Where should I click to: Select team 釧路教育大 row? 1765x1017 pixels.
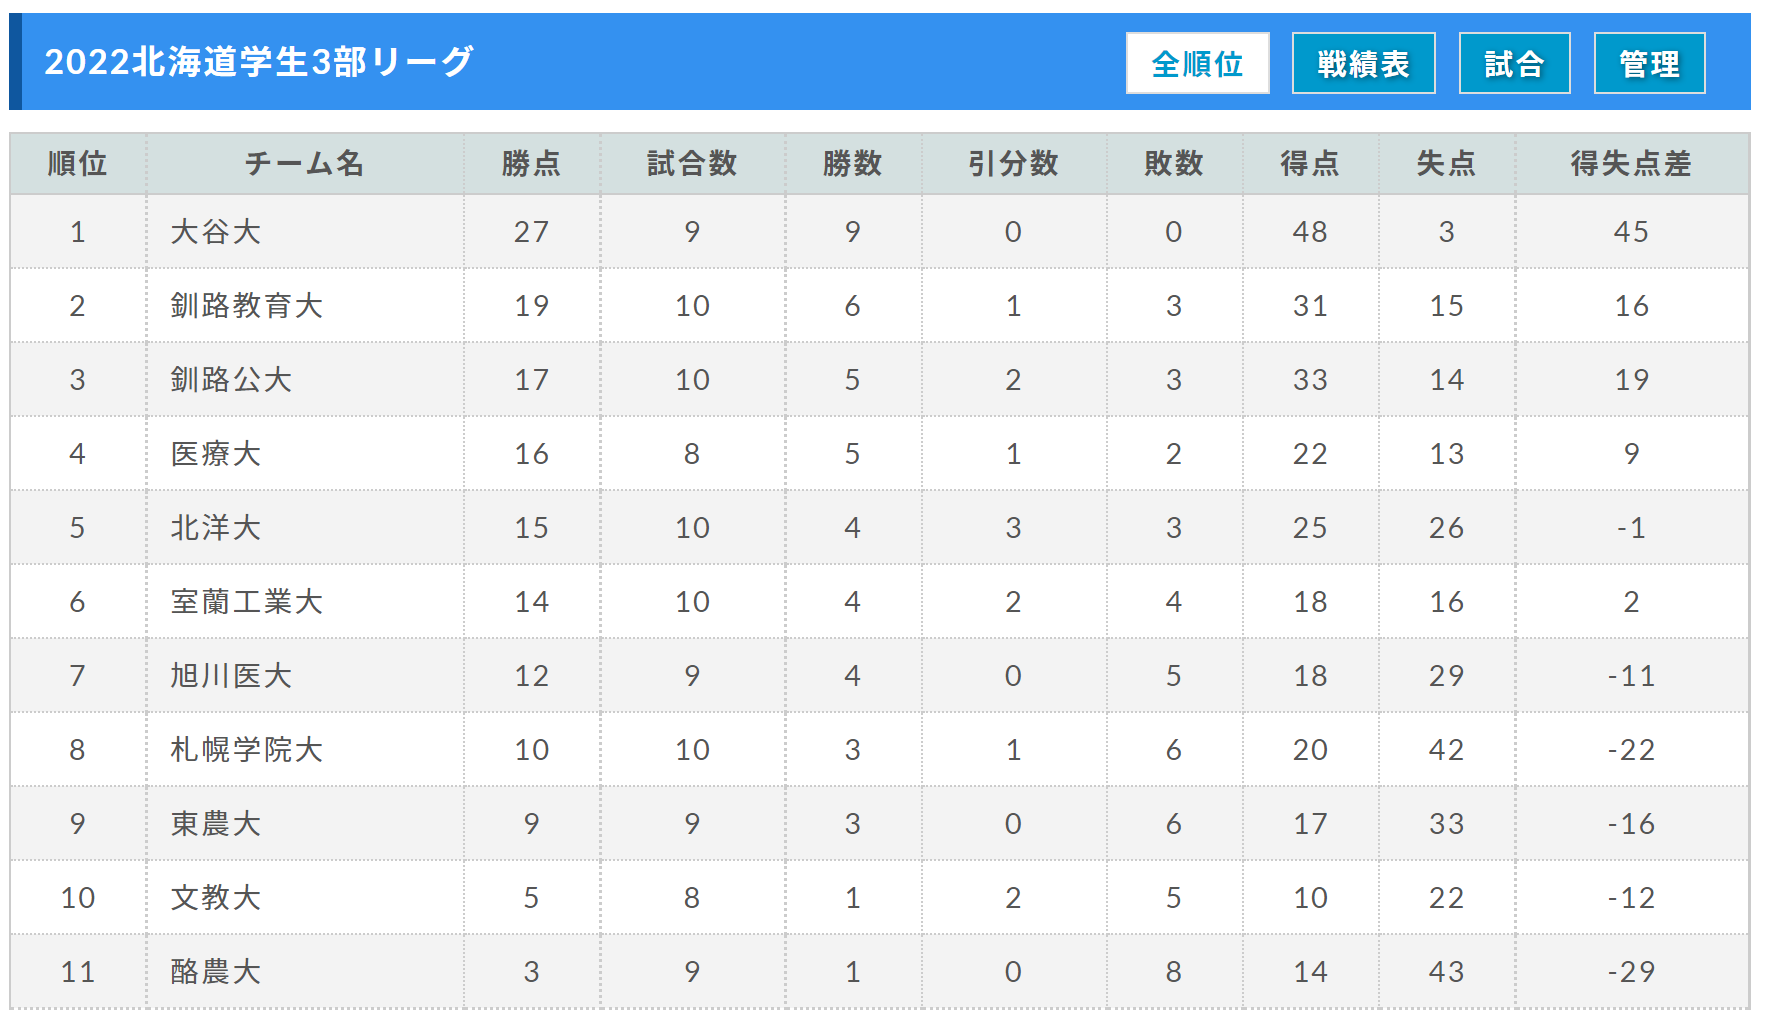(x=879, y=305)
